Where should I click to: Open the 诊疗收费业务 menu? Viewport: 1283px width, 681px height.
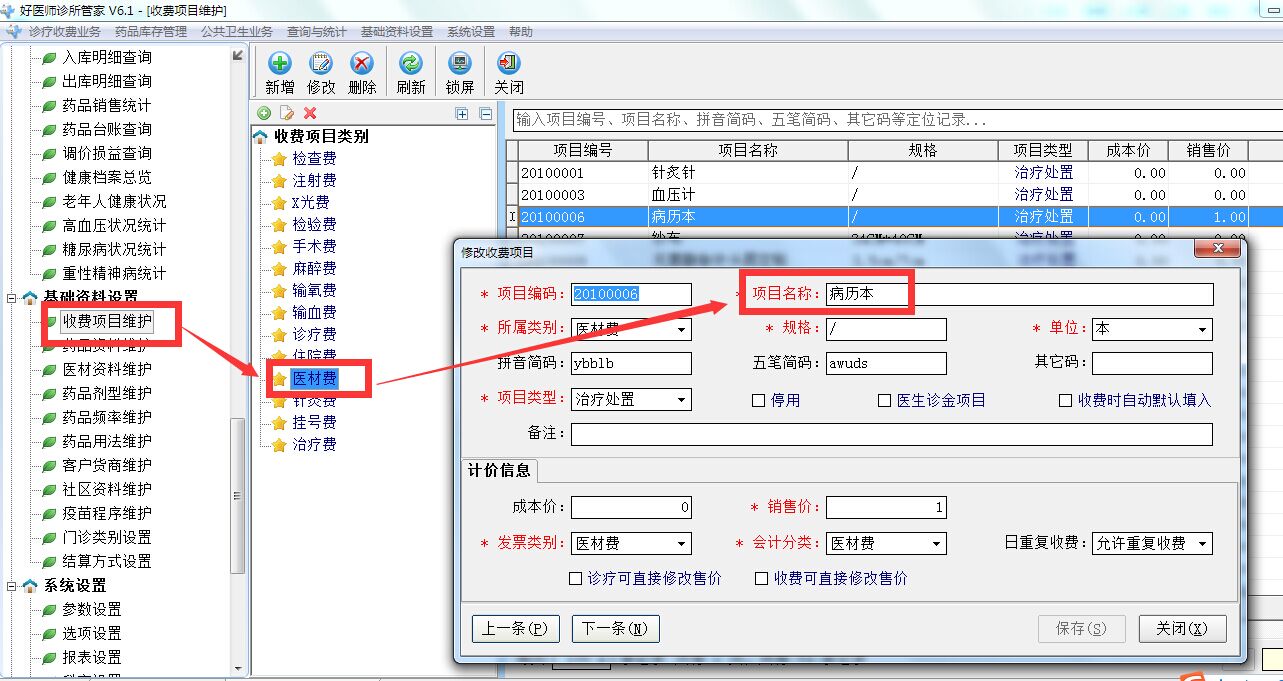click(65, 32)
